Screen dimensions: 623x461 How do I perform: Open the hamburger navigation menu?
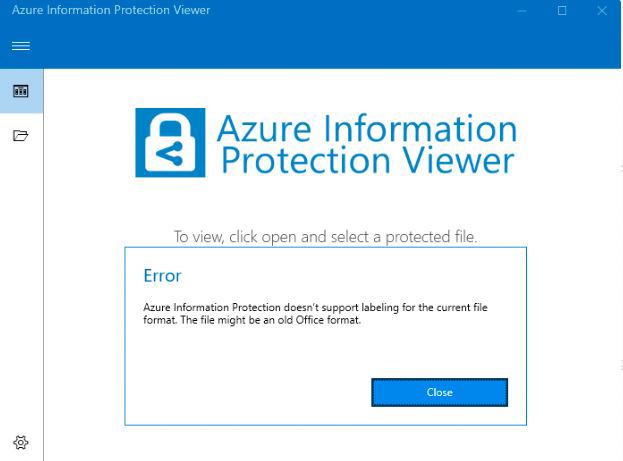(21, 46)
